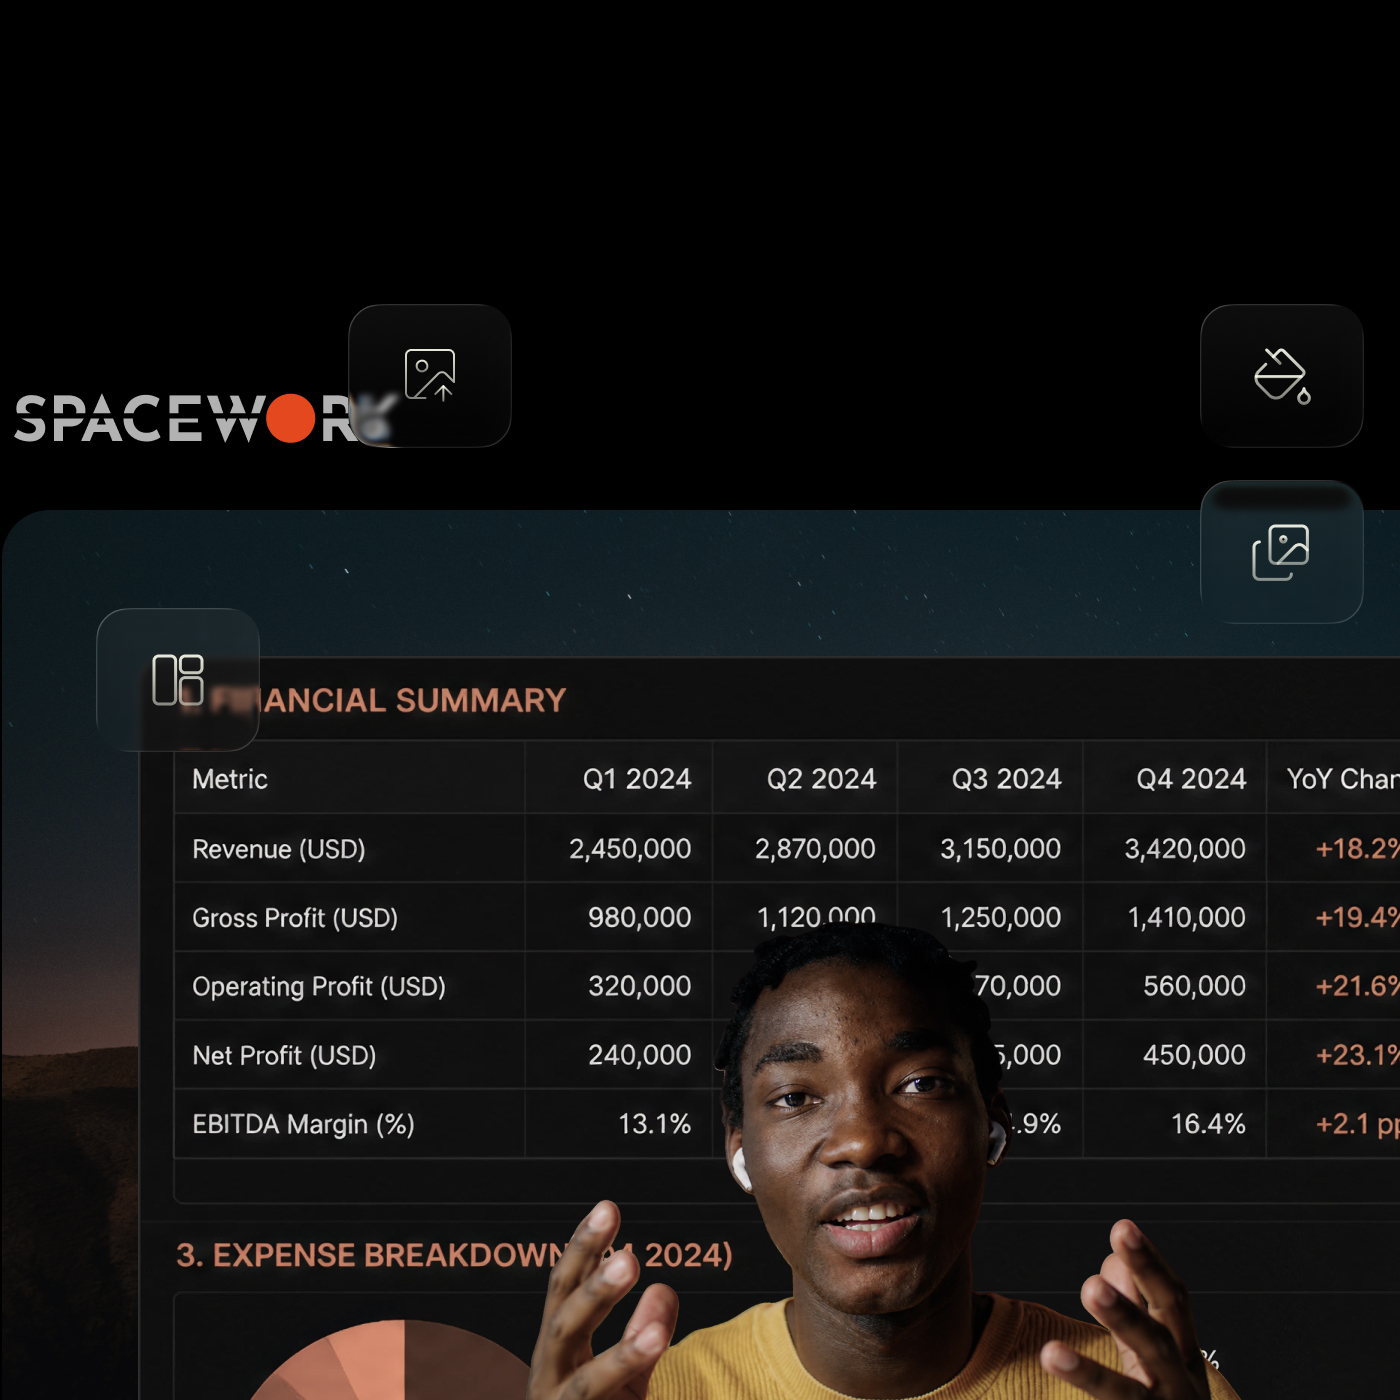Viewport: 1400px width, 1400px height.
Task: Open the layout panel tool
Action: 178,680
